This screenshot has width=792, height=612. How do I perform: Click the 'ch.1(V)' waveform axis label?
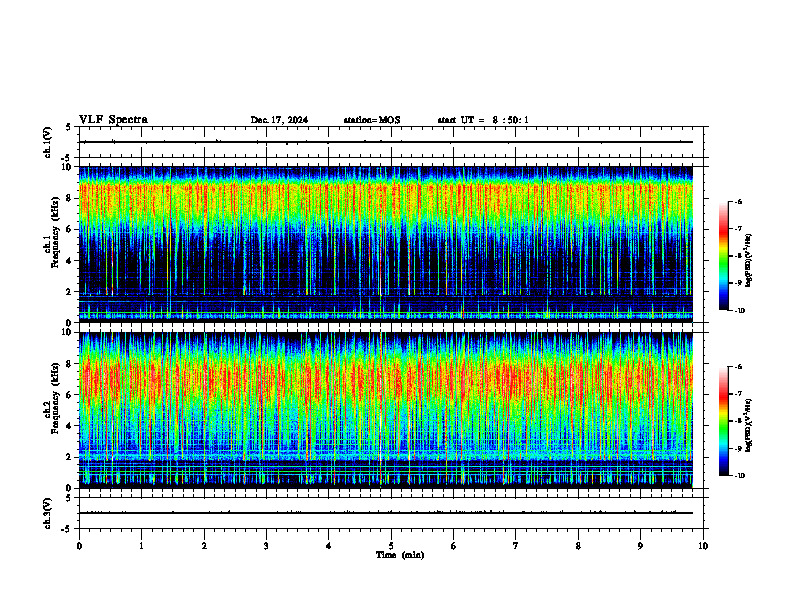(x=47, y=142)
